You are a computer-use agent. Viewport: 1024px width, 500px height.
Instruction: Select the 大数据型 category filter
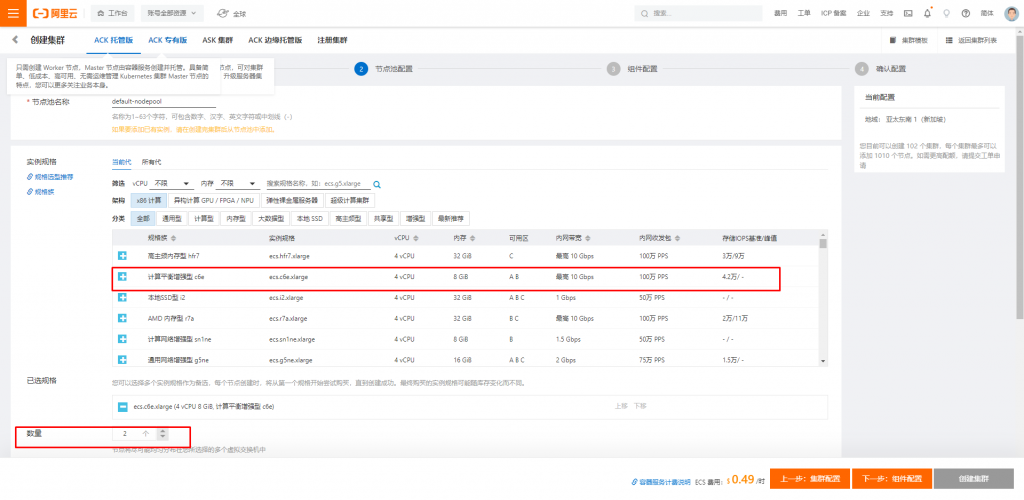point(270,218)
